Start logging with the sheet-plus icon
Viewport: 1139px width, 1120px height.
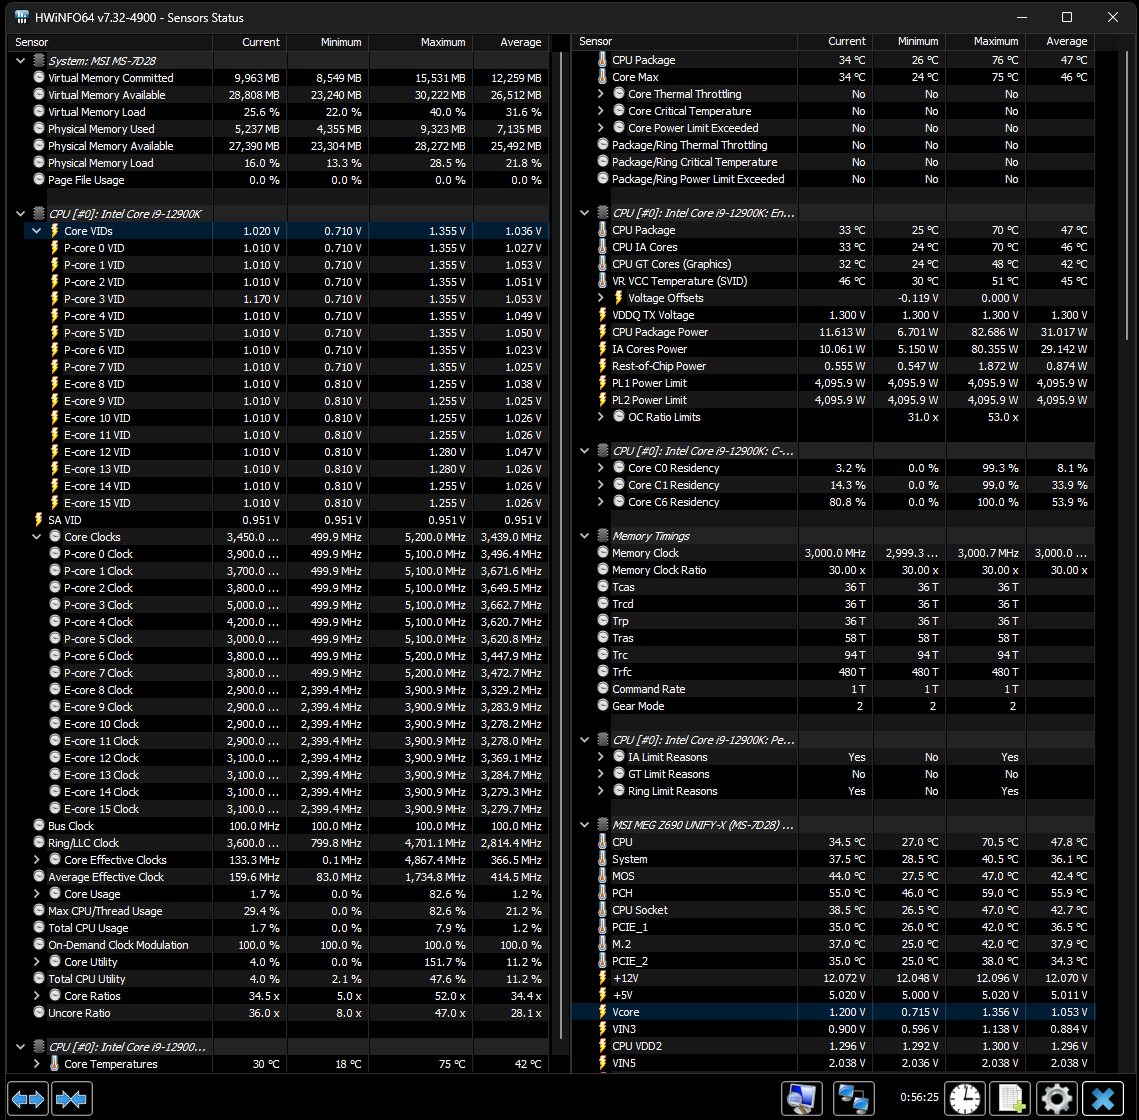pos(1010,1098)
